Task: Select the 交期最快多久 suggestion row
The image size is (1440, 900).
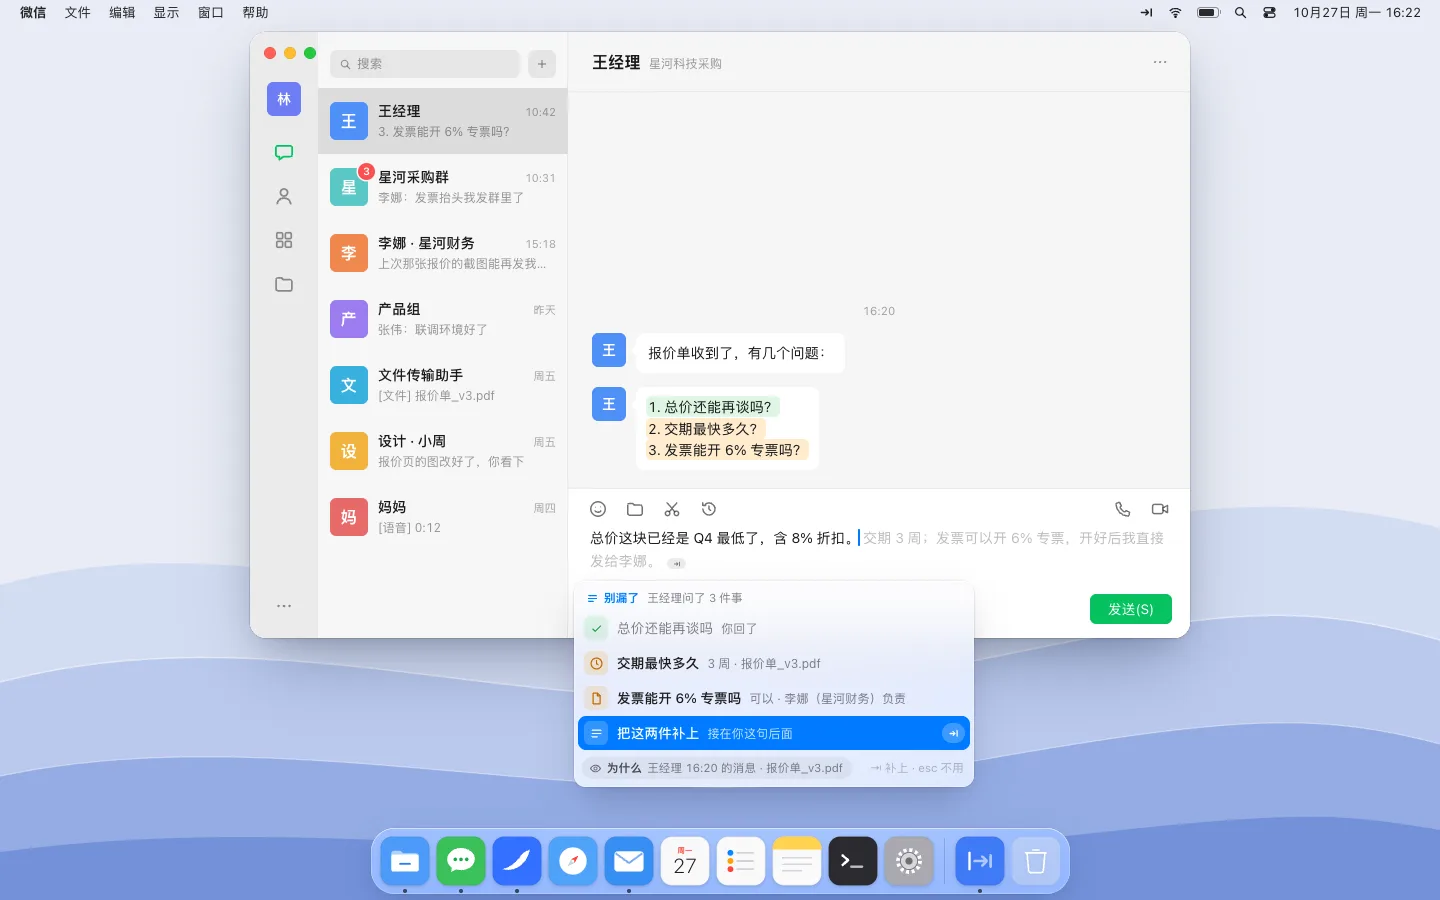Action: click(x=774, y=663)
